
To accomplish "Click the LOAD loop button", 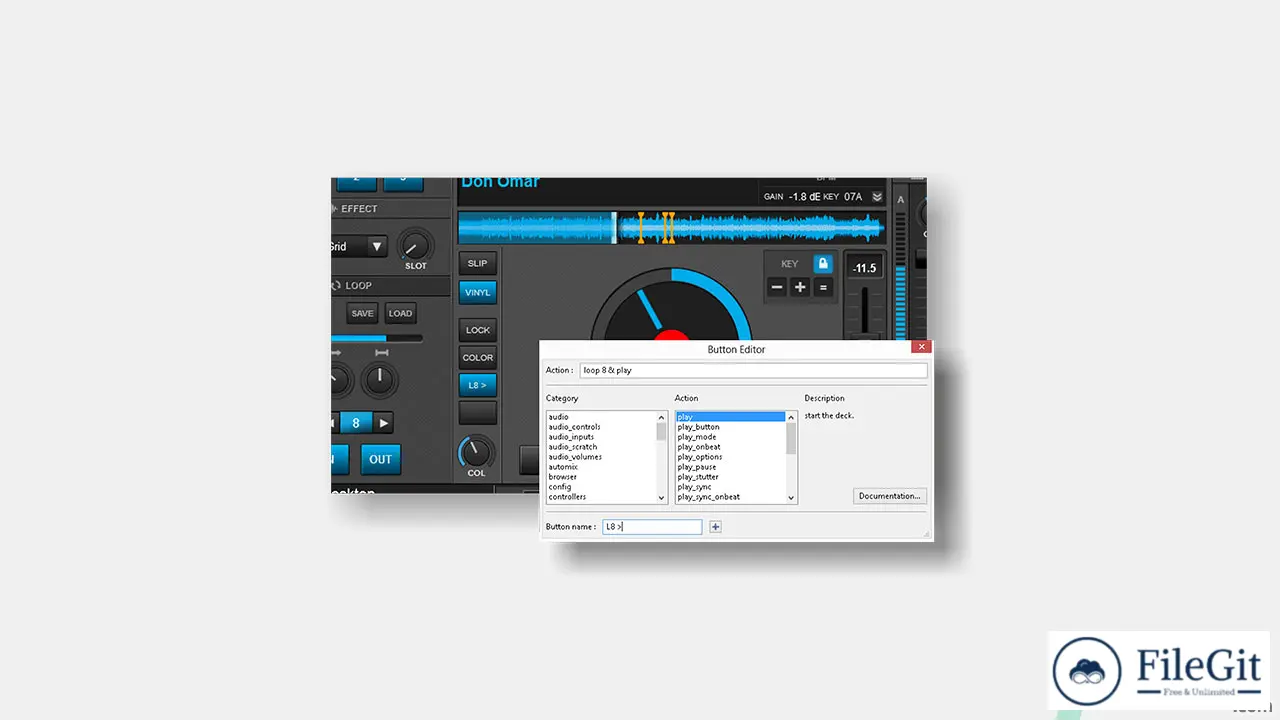I will click(400, 313).
